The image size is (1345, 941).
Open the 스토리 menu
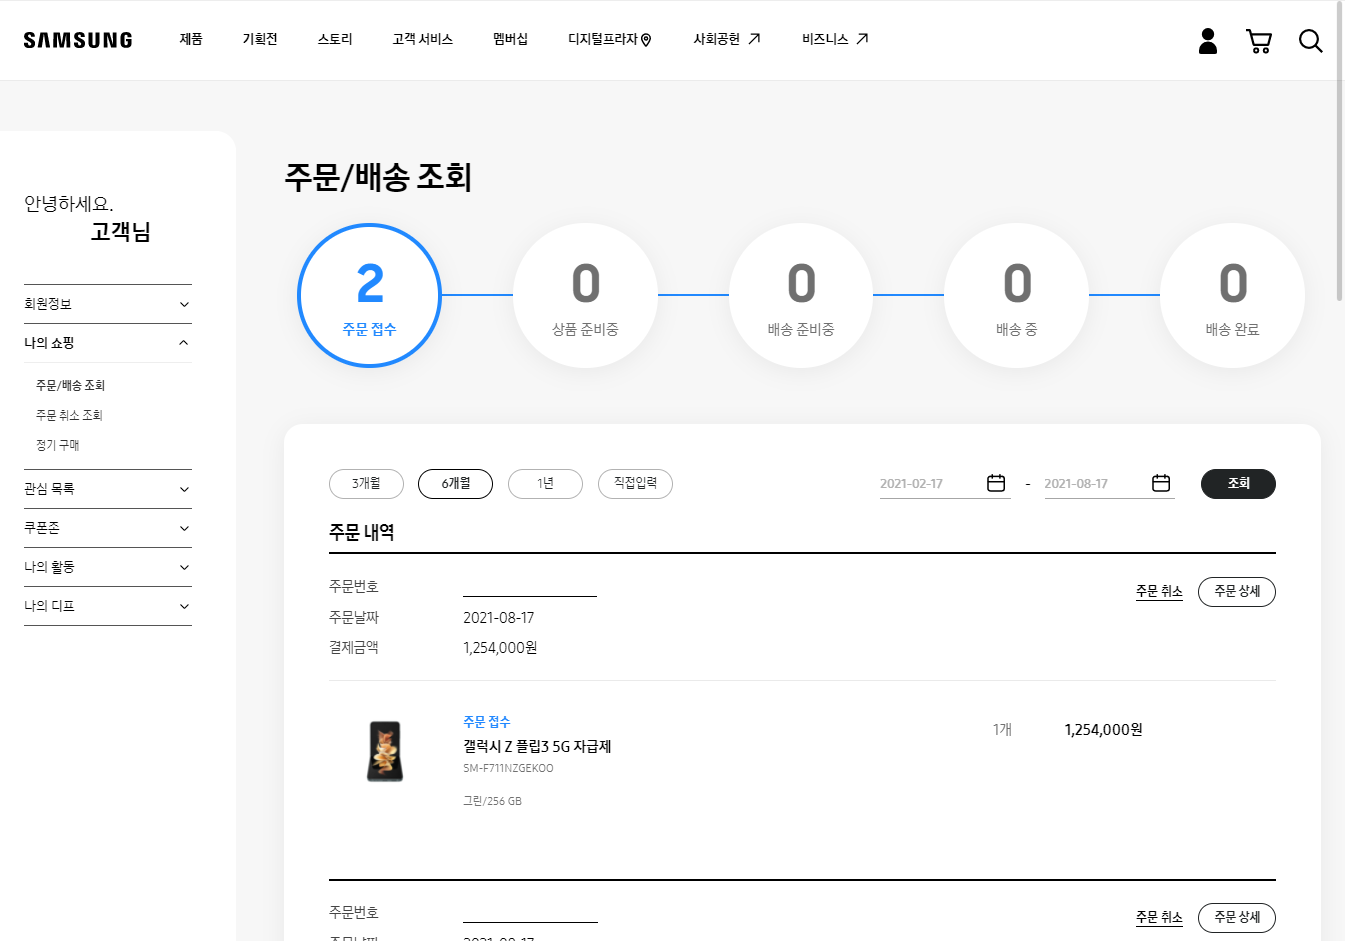pyautogui.click(x=335, y=39)
